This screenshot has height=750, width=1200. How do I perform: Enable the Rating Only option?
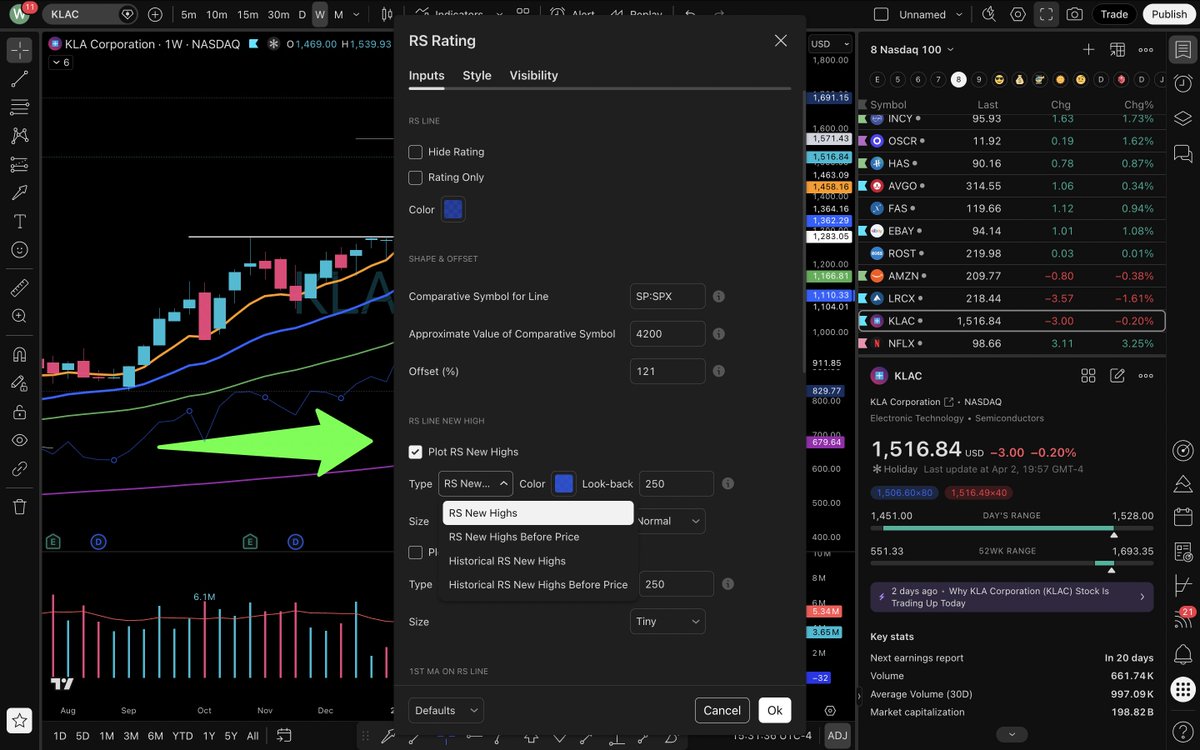pyautogui.click(x=415, y=176)
